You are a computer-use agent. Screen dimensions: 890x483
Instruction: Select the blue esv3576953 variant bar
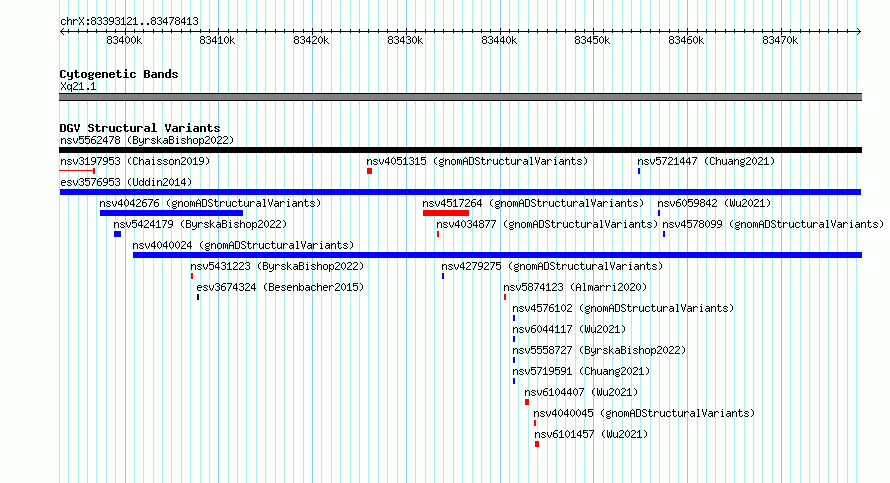[x=460, y=192]
